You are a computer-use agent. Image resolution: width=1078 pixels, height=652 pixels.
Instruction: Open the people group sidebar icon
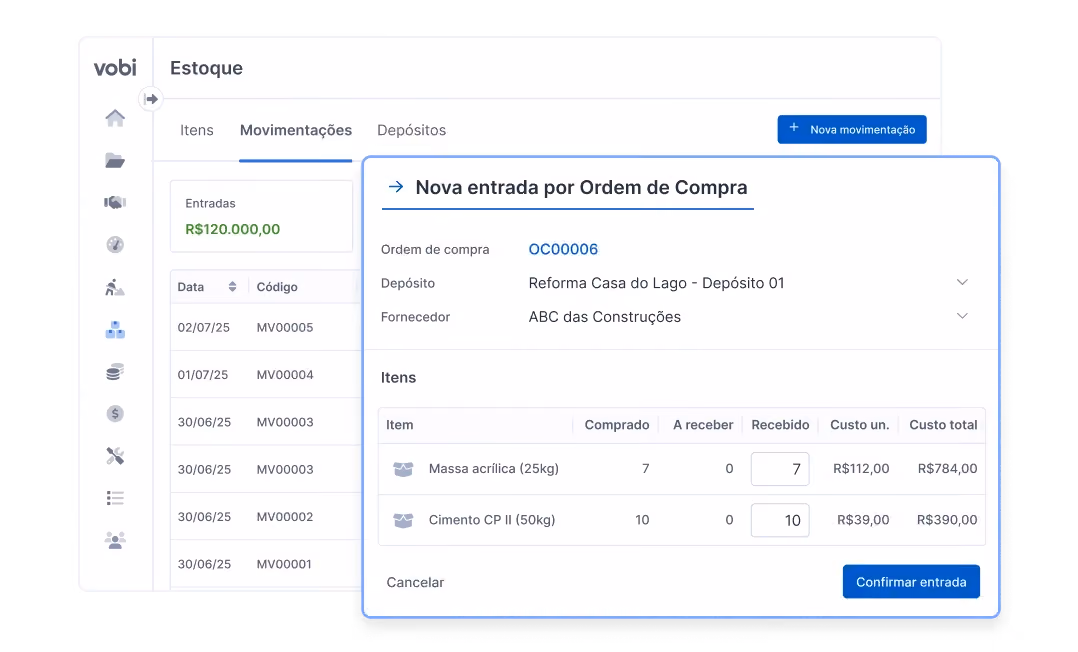(x=115, y=541)
